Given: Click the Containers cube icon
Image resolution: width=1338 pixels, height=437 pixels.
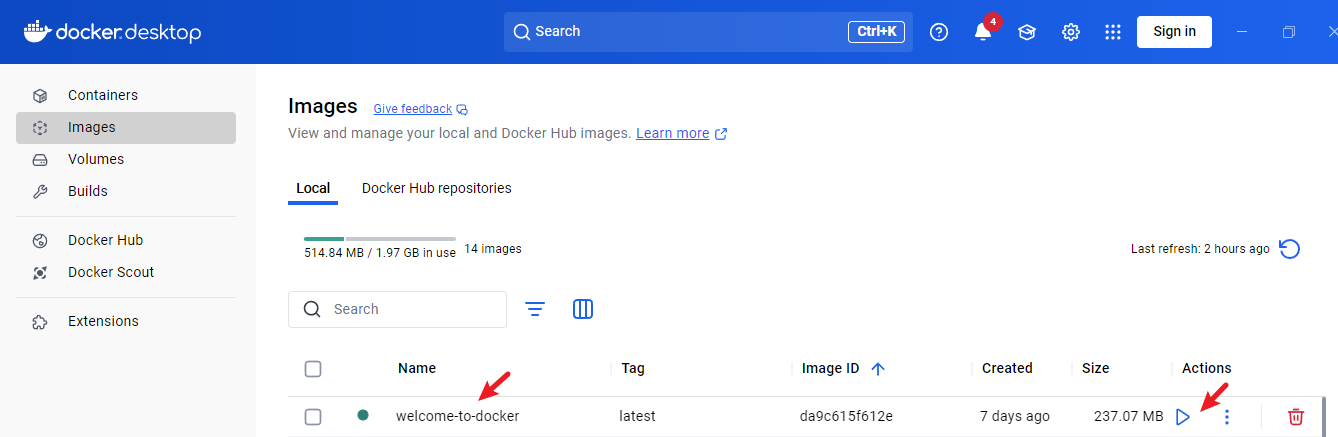Looking at the screenshot, I should pyautogui.click(x=40, y=96).
